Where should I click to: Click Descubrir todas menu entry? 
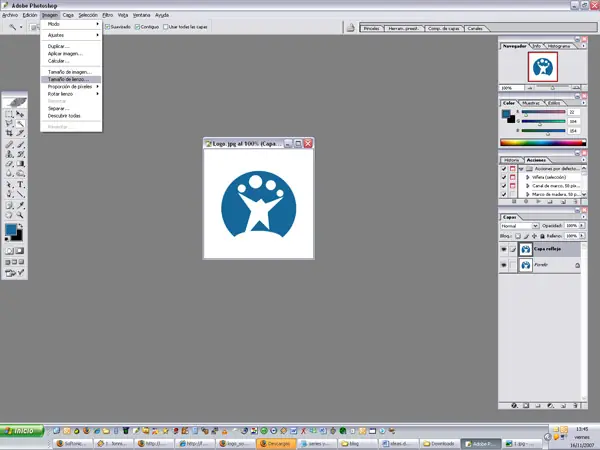71,116
